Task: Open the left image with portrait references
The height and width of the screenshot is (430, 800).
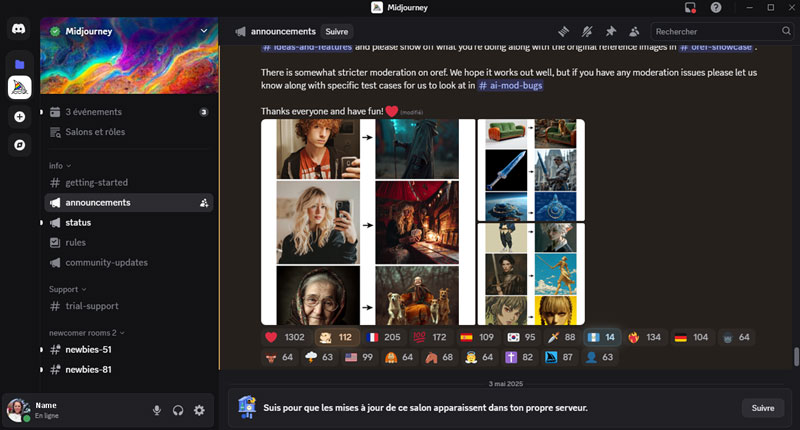Action: tap(368, 222)
